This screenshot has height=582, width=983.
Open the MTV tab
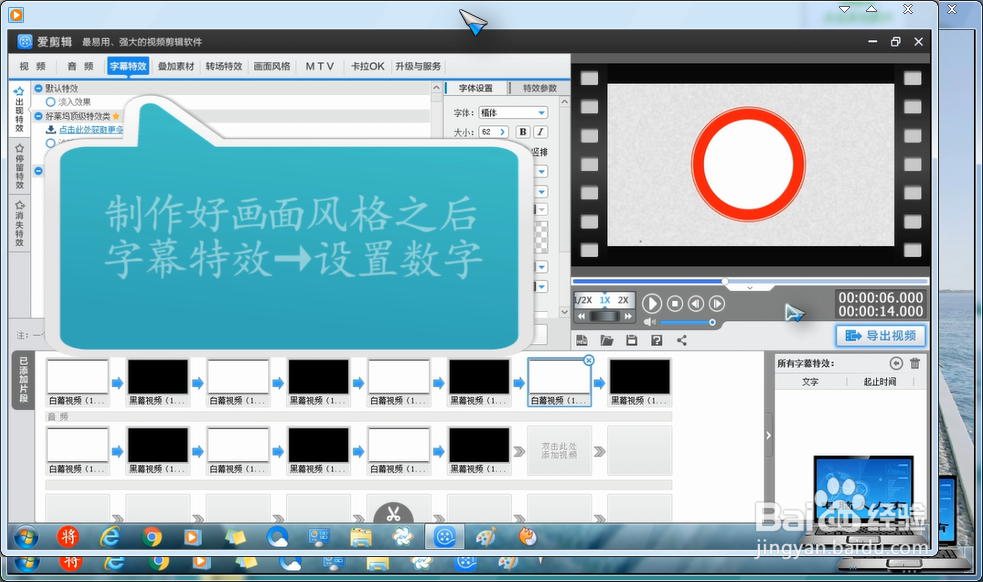point(320,66)
